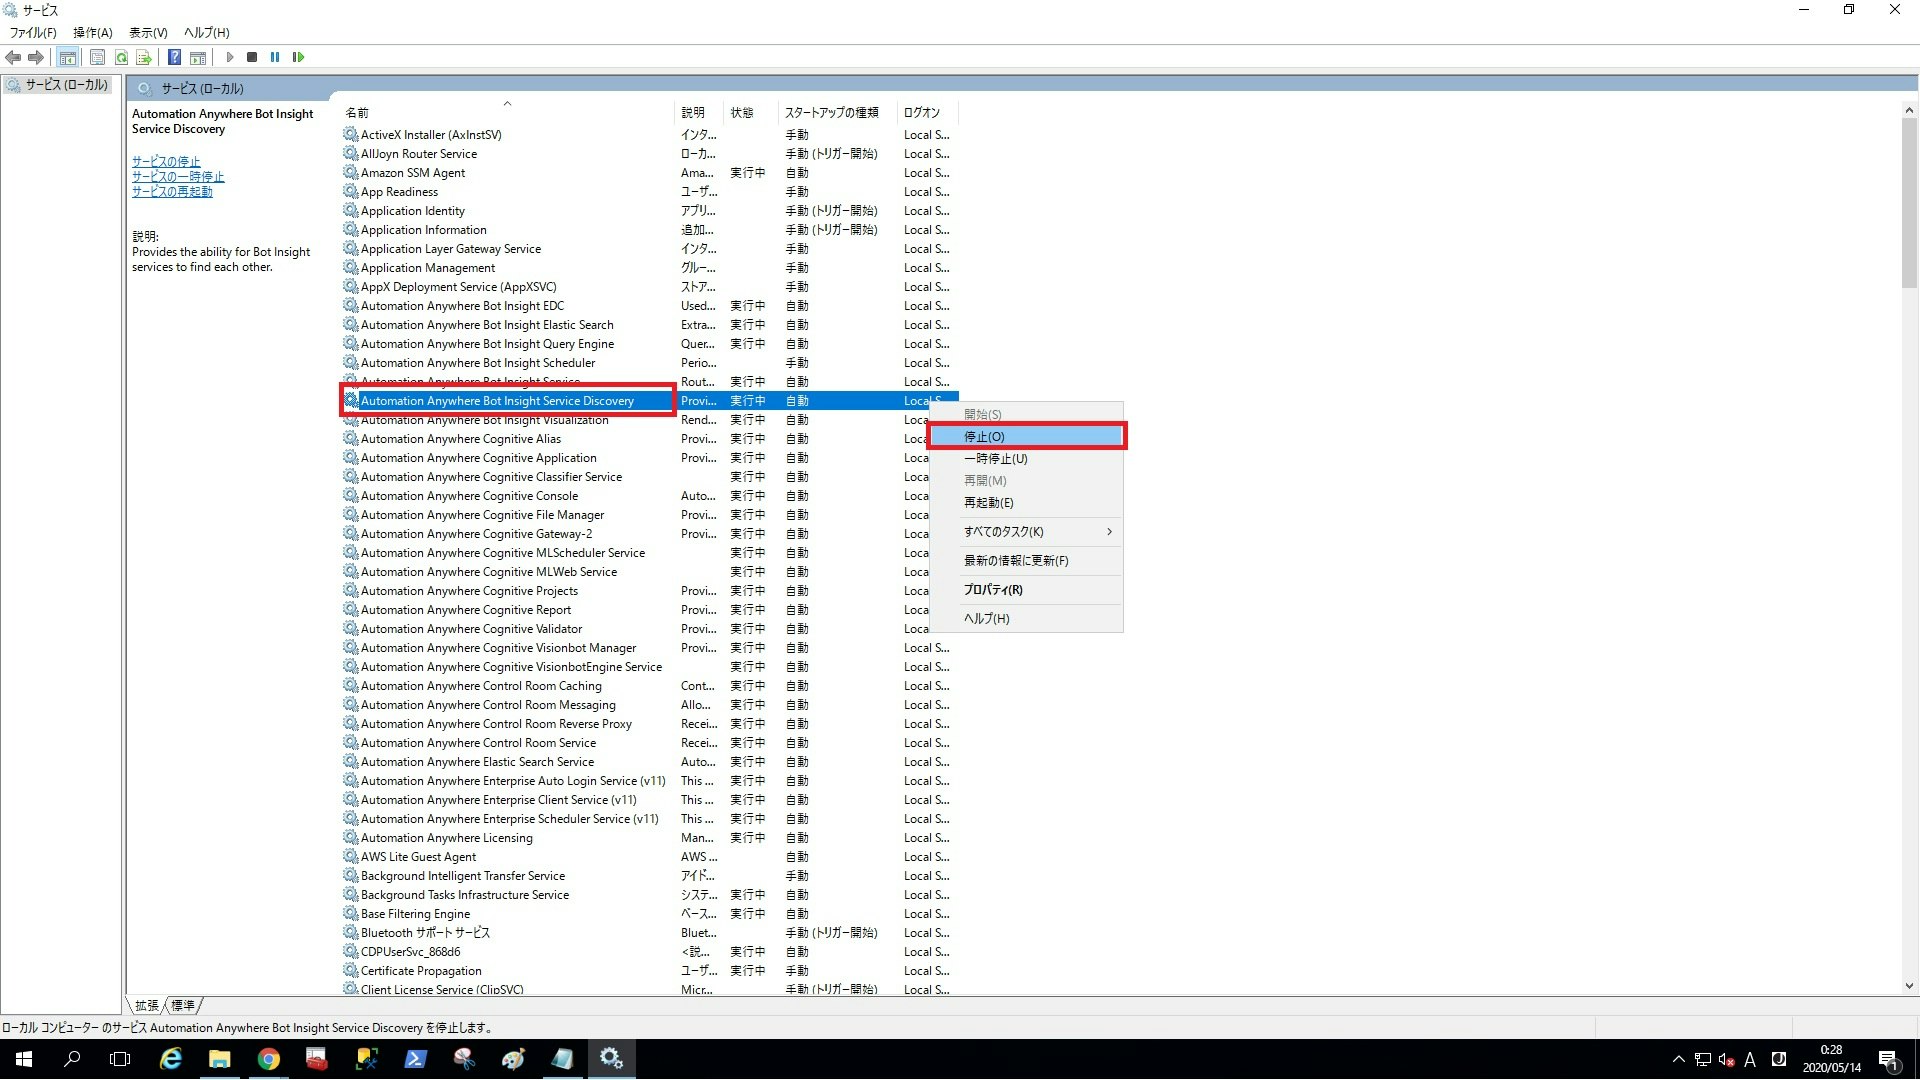Click the vertical scrollbar down arrow
The image size is (1920, 1080).
coord(1908,986)
